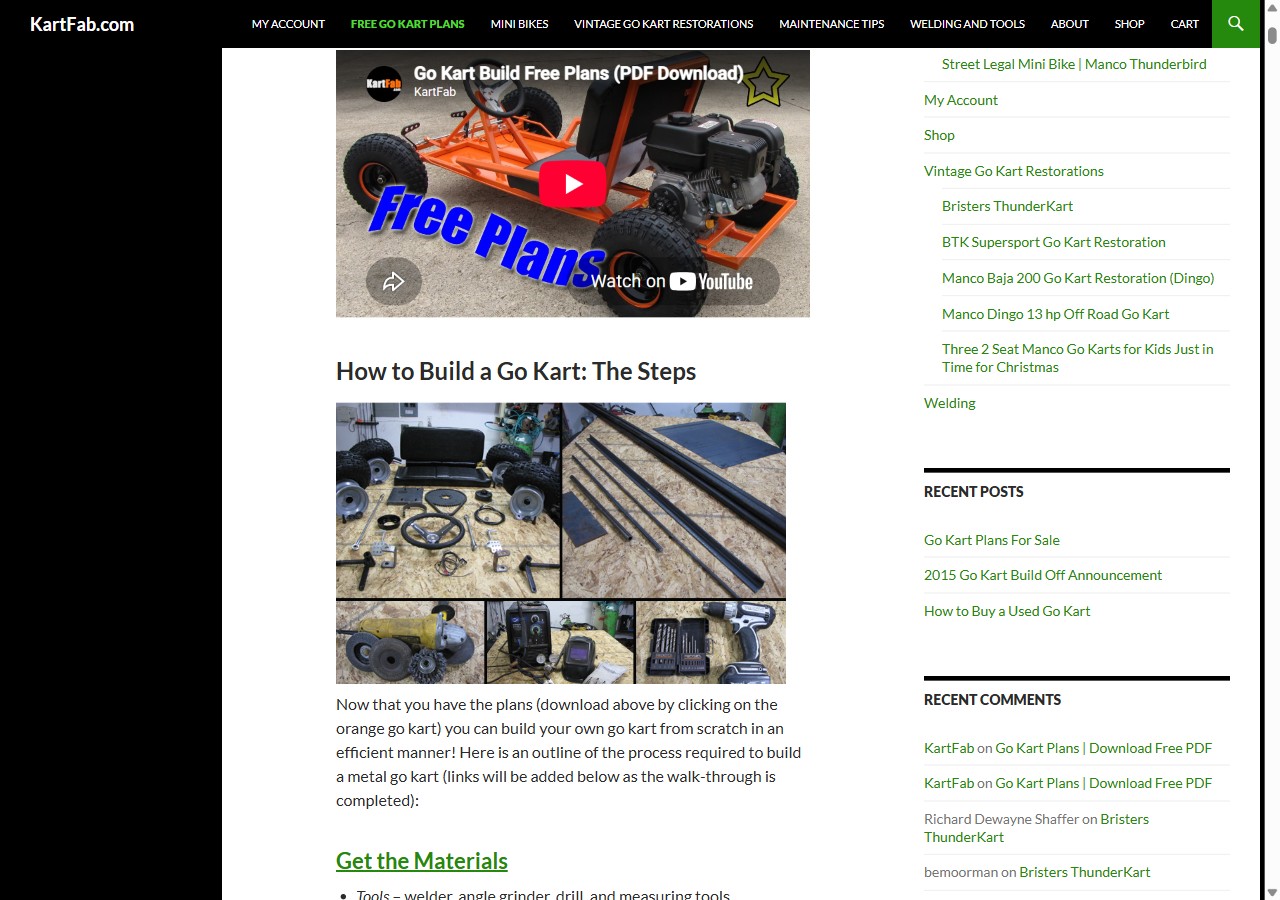
Task: Open How to Buy a Used Go Kart
Action: point(1007,611)
